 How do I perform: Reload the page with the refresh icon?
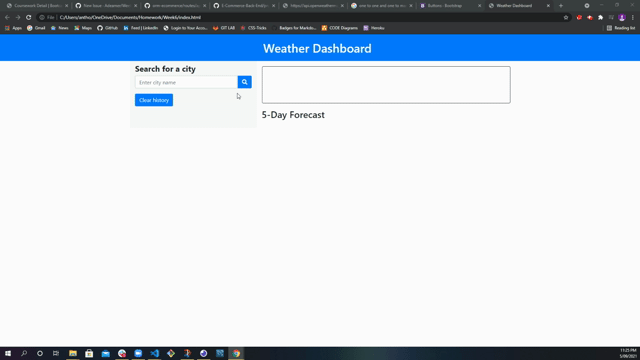pos(29,18)
